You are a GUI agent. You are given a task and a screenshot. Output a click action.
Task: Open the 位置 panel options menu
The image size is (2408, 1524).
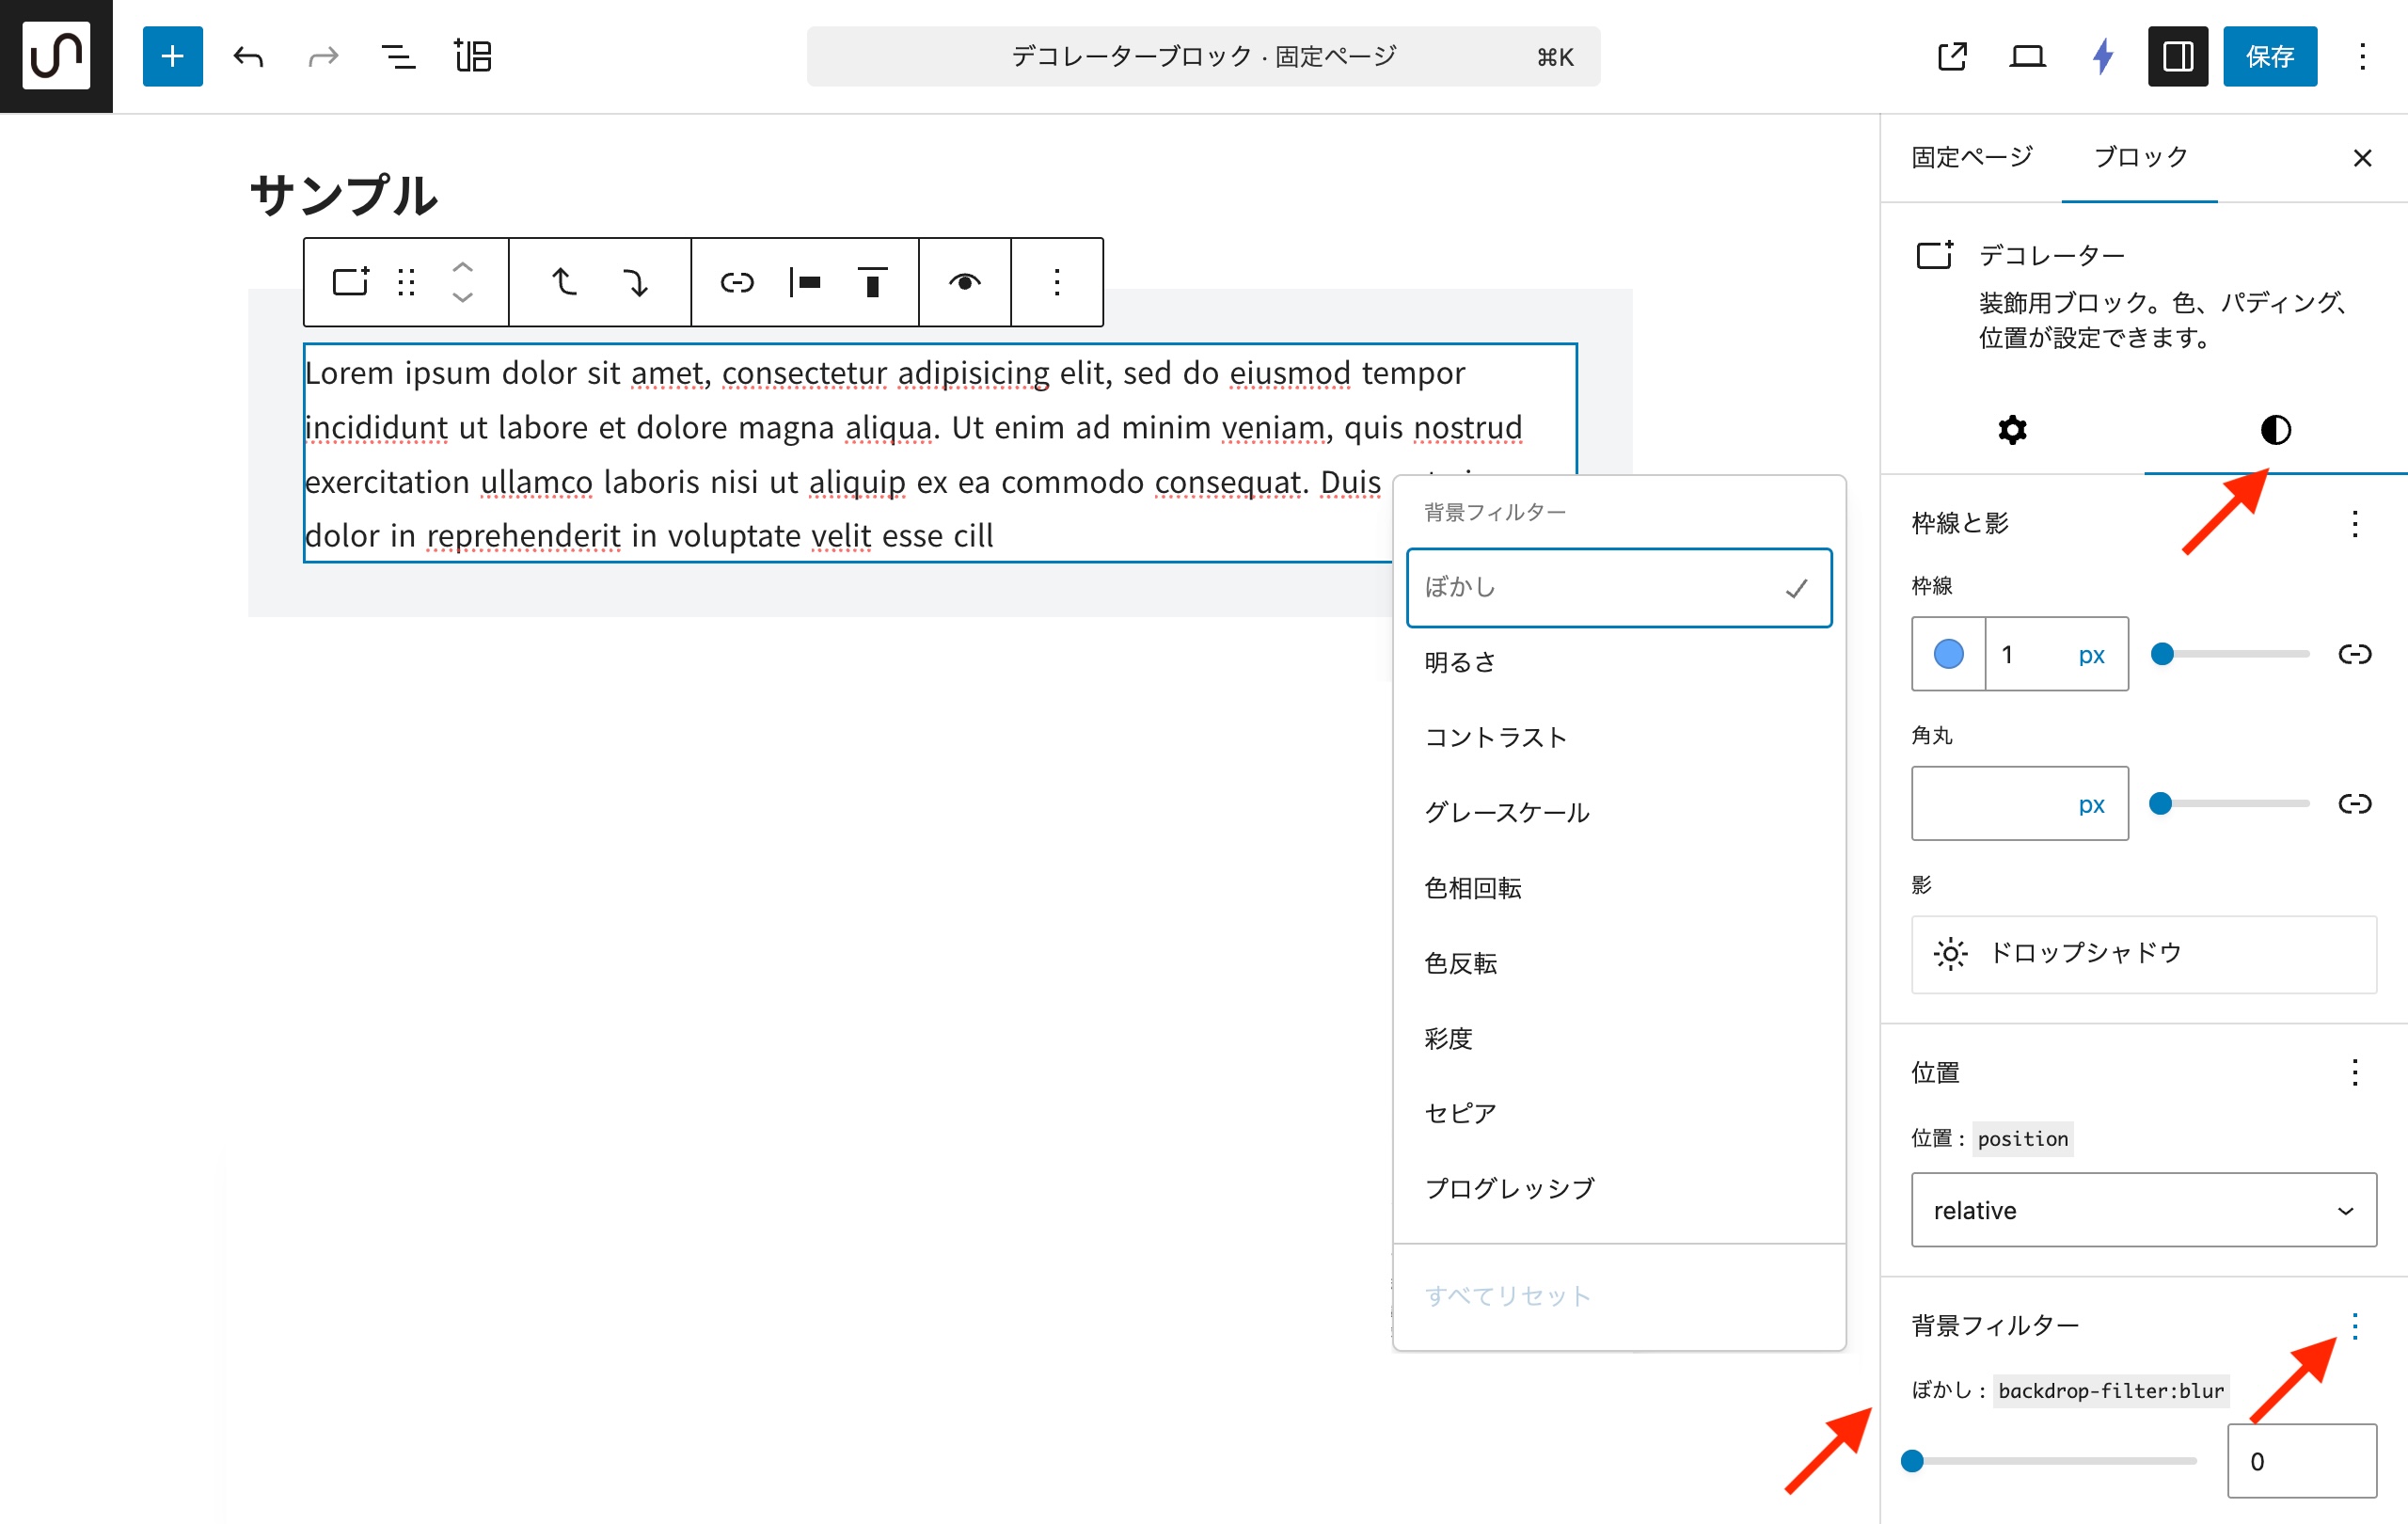point(2354,1073)
